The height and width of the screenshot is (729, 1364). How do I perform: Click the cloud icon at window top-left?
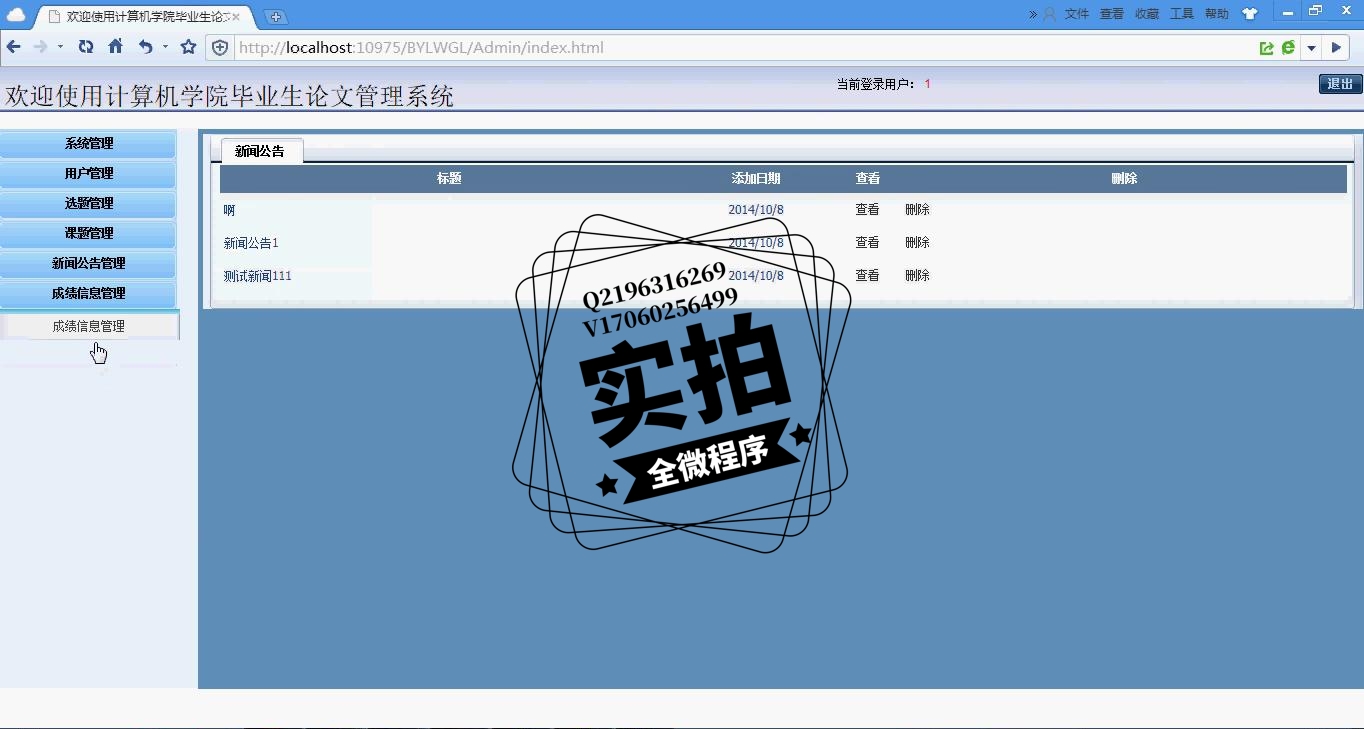(16, 15)
